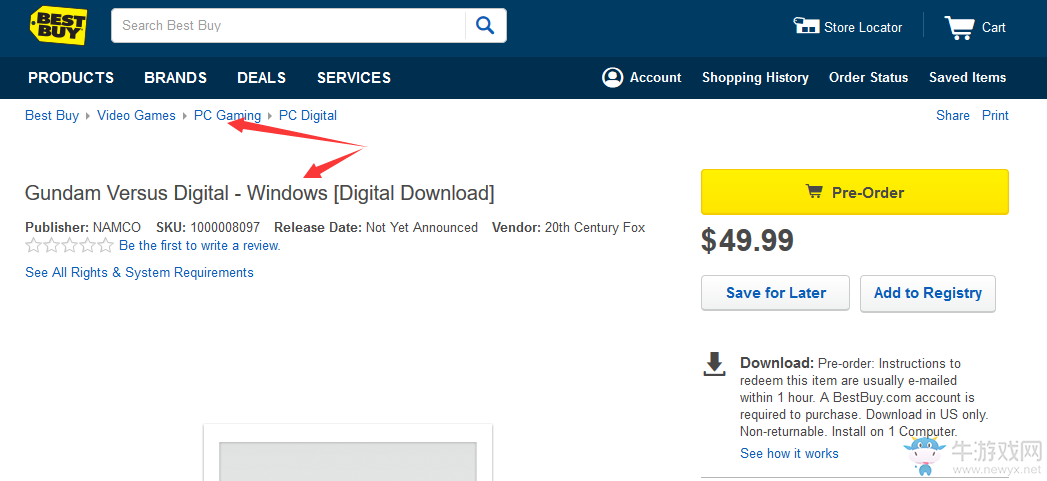1047x481 pixels.
Task: Check Order Status
Action: click(x=869, y=77)
